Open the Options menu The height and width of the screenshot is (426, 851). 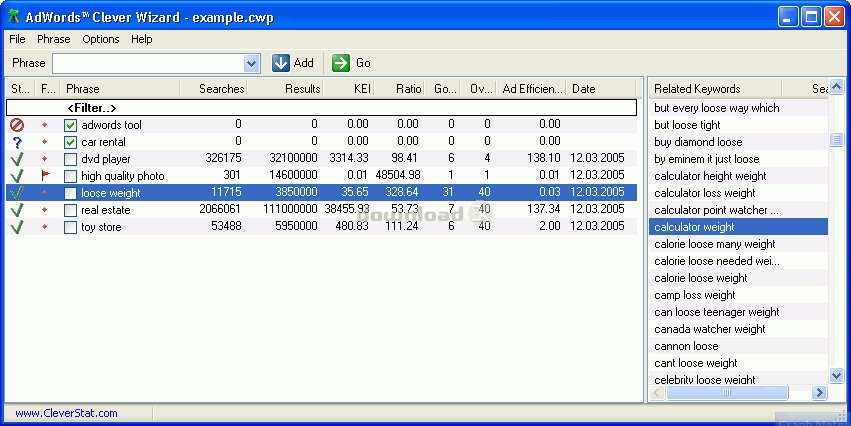101,39
